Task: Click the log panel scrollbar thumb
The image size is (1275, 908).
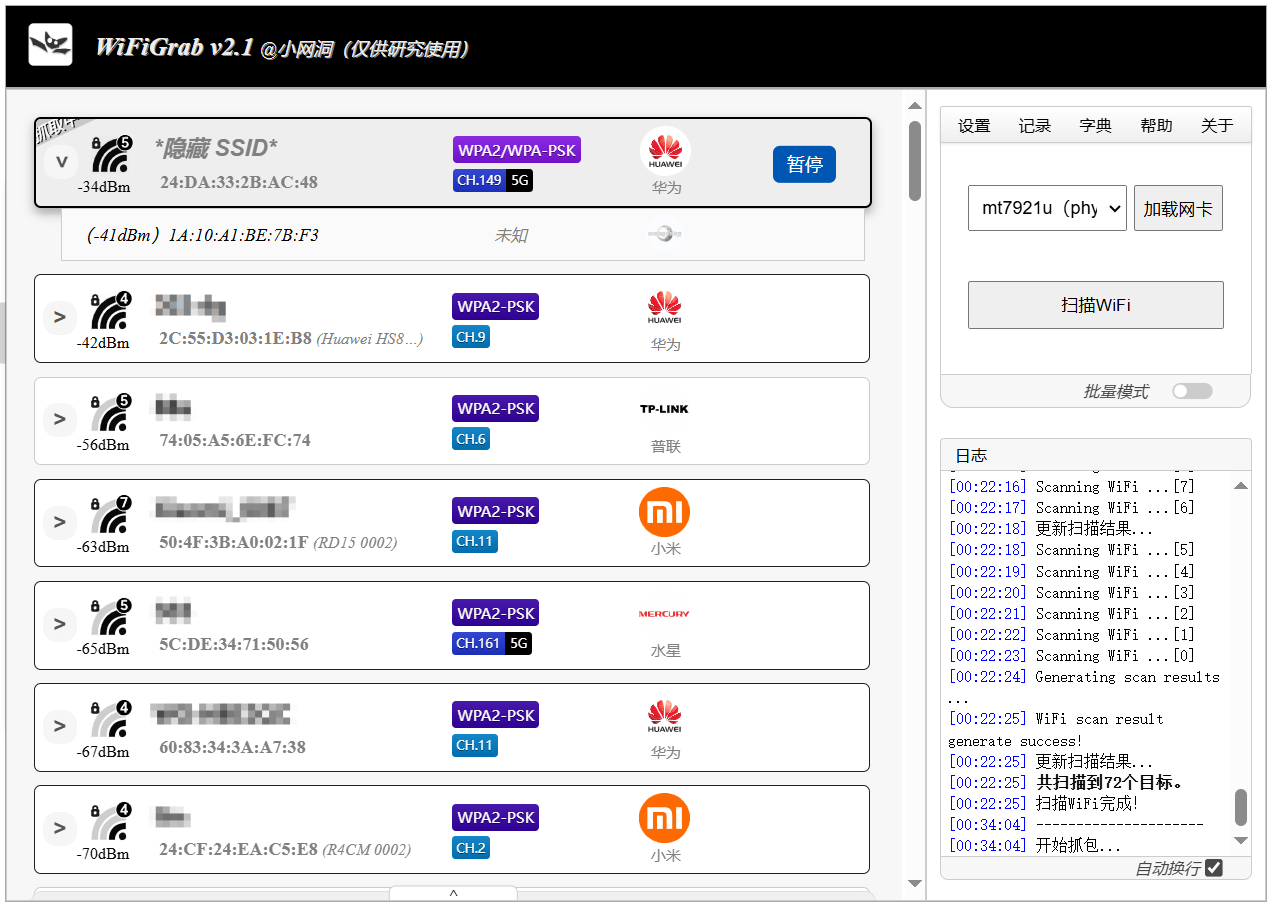Action: coord(1241,807)
